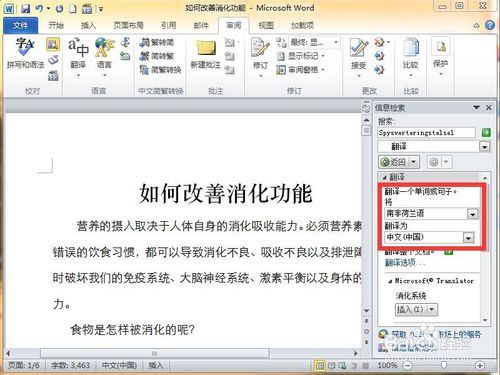Screen dimensions: 500x375
Task: Switch to draft view in status bar
Action: [x=366, y=366]
